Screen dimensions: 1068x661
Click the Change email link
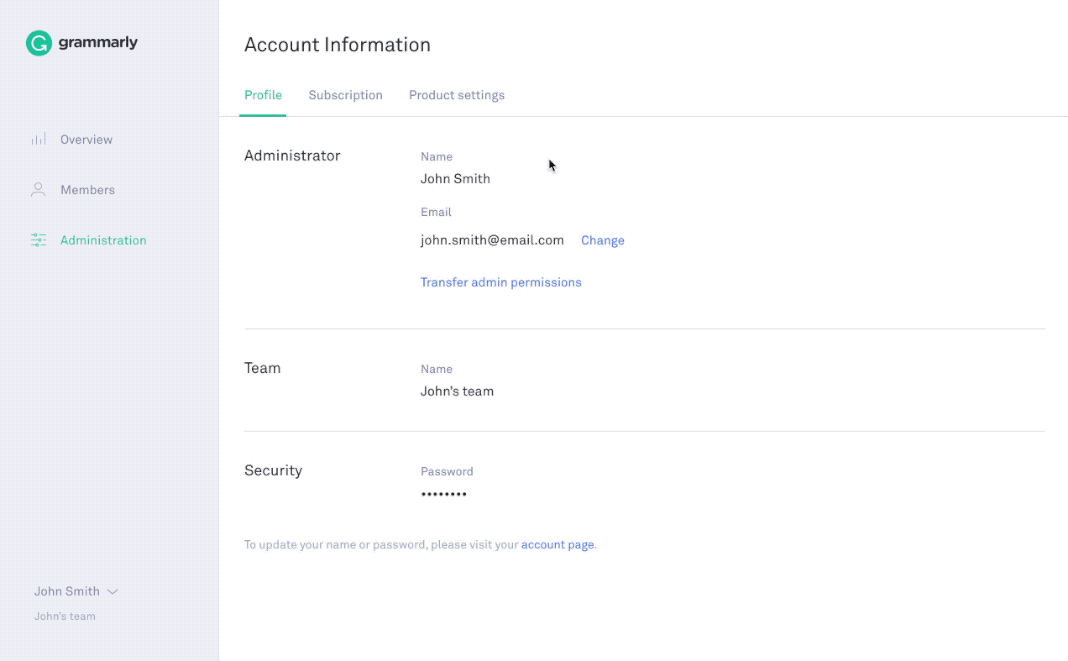pyautogui.click(x=602, y=240)
